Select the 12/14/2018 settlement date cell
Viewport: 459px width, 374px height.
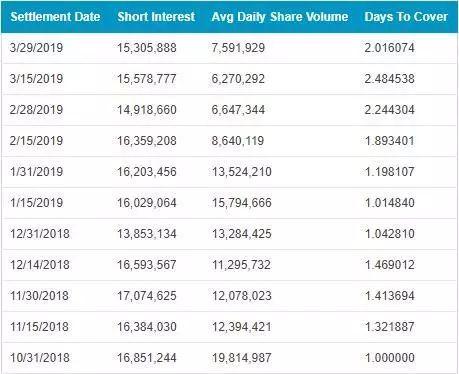pos(40,265)
